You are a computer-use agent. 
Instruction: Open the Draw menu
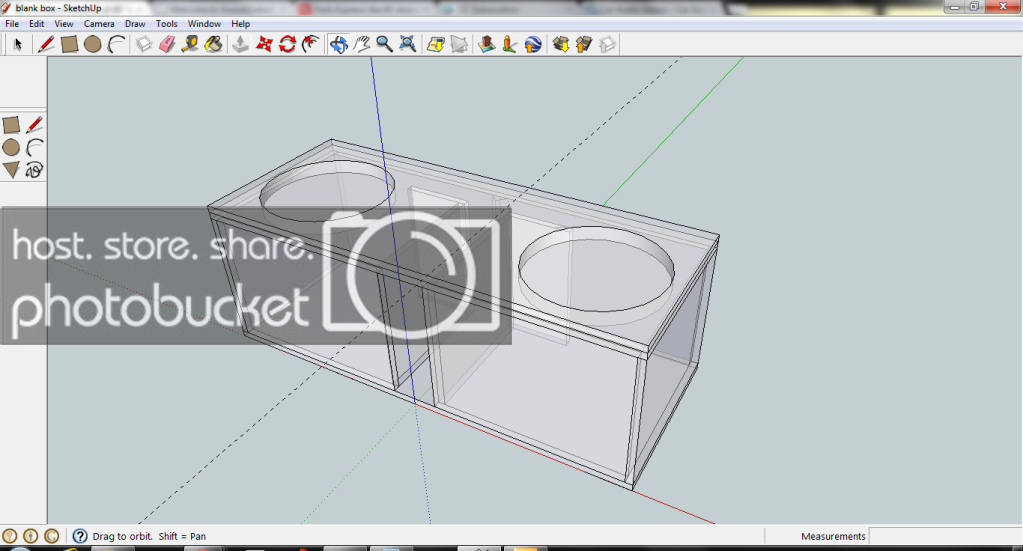point(135,23)
